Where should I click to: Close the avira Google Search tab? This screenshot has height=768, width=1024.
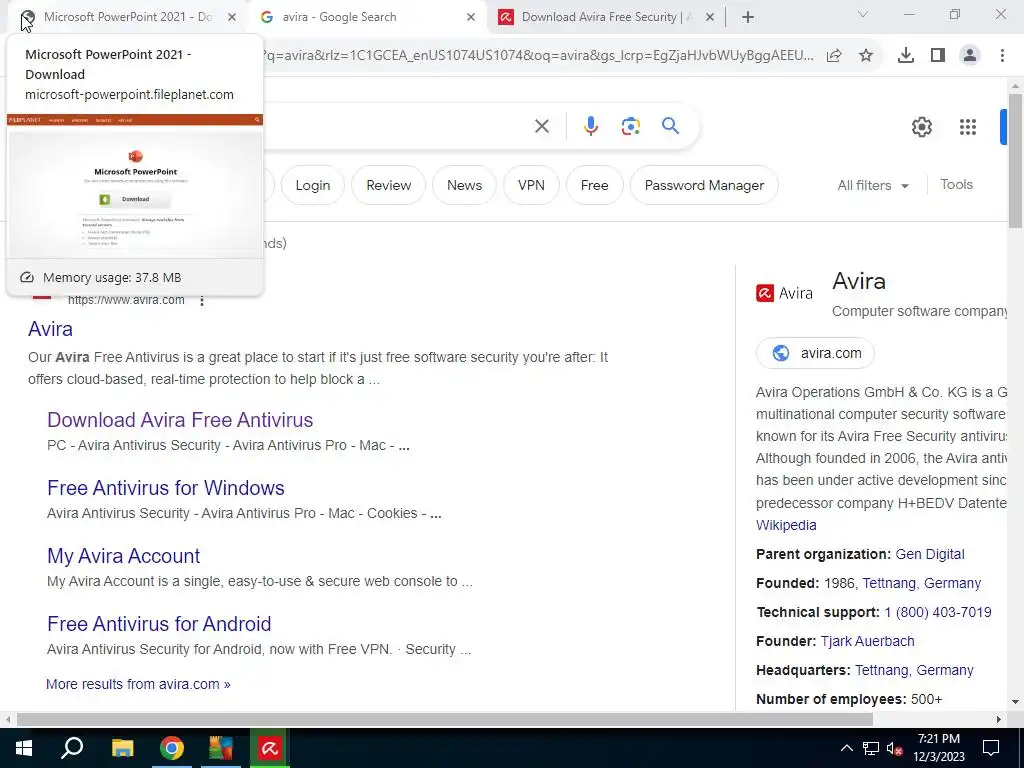[471, 18]
